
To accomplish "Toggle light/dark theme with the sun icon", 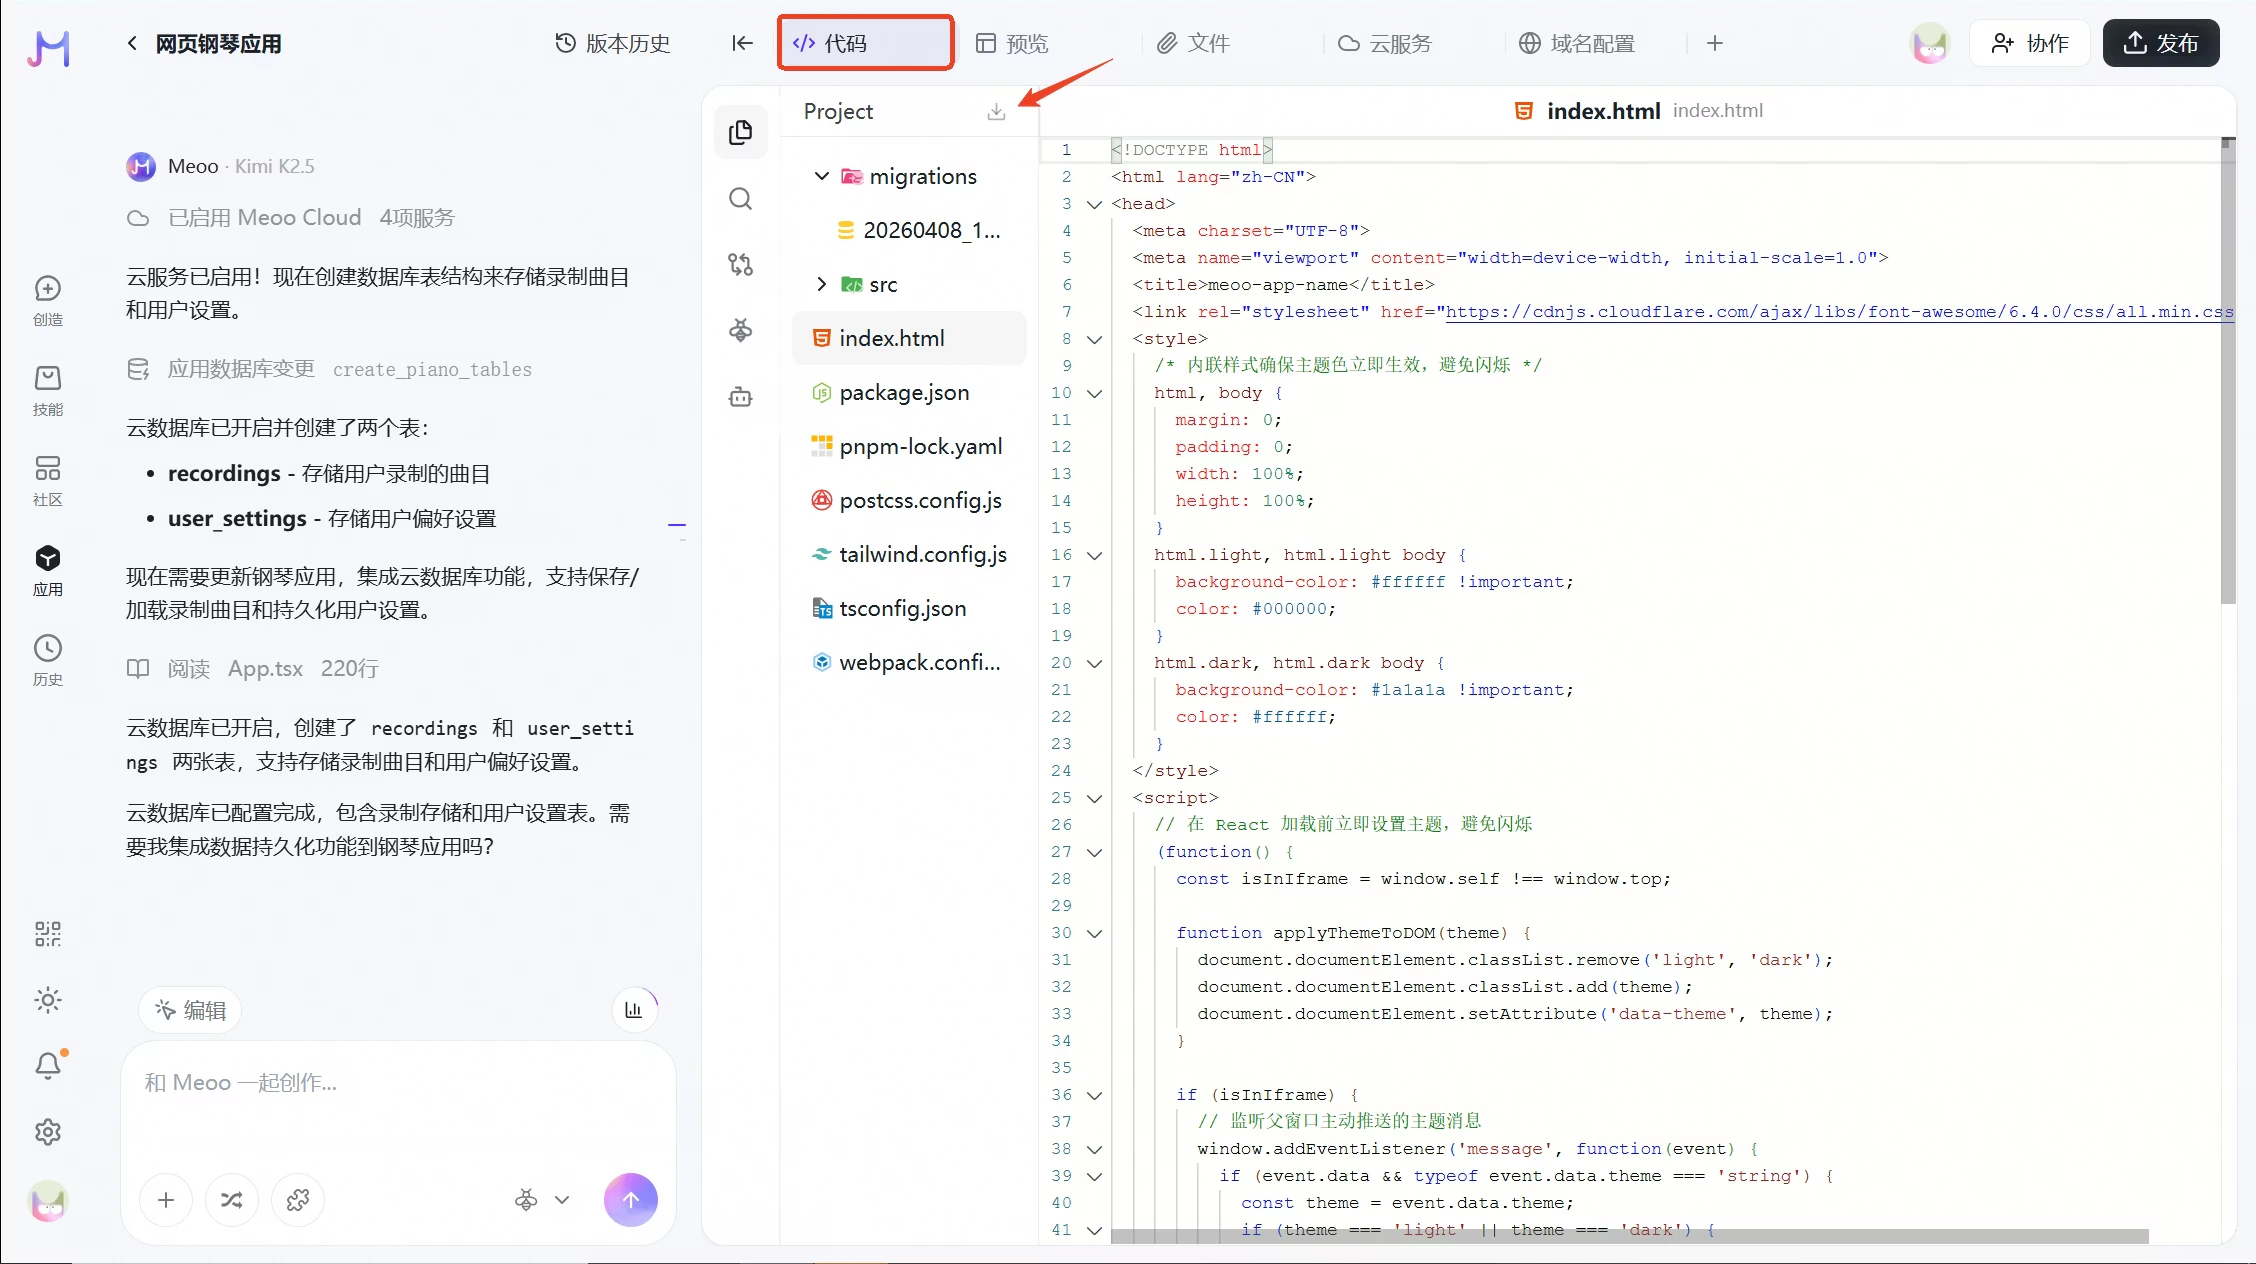I will pyautogui.click(x=48, y=1000).
